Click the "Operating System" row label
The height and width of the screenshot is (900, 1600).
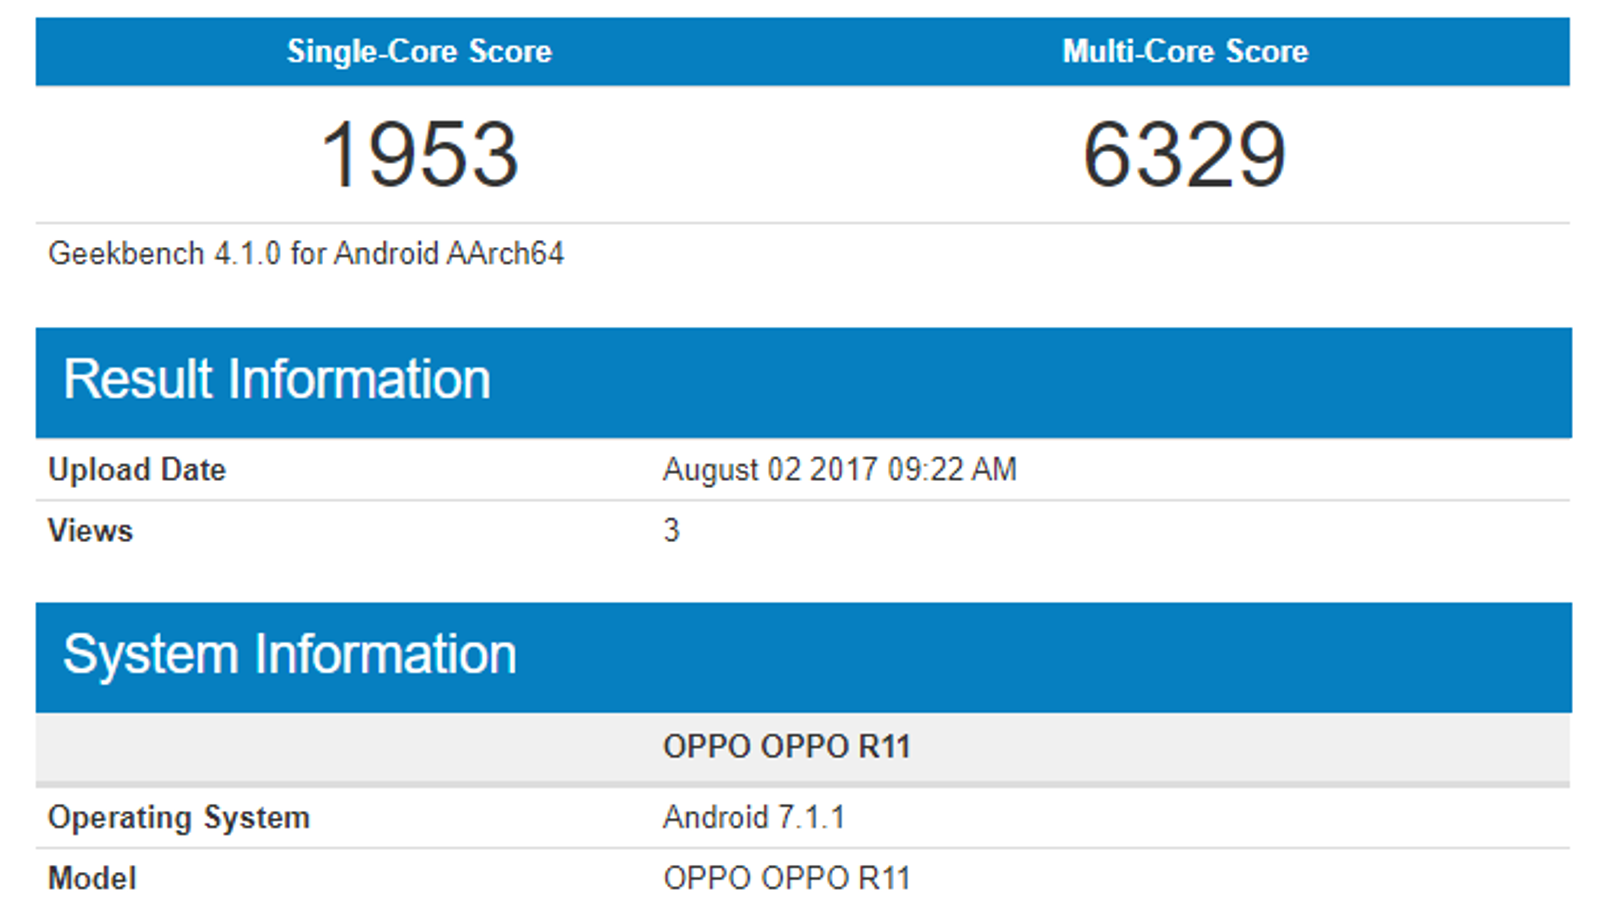tap(179, 817)
